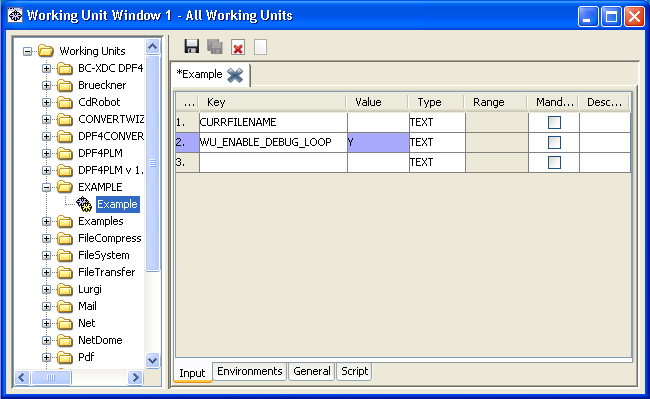Toggle Mandatory checkbox in row 3
The image size is (650, 399).
554,162
